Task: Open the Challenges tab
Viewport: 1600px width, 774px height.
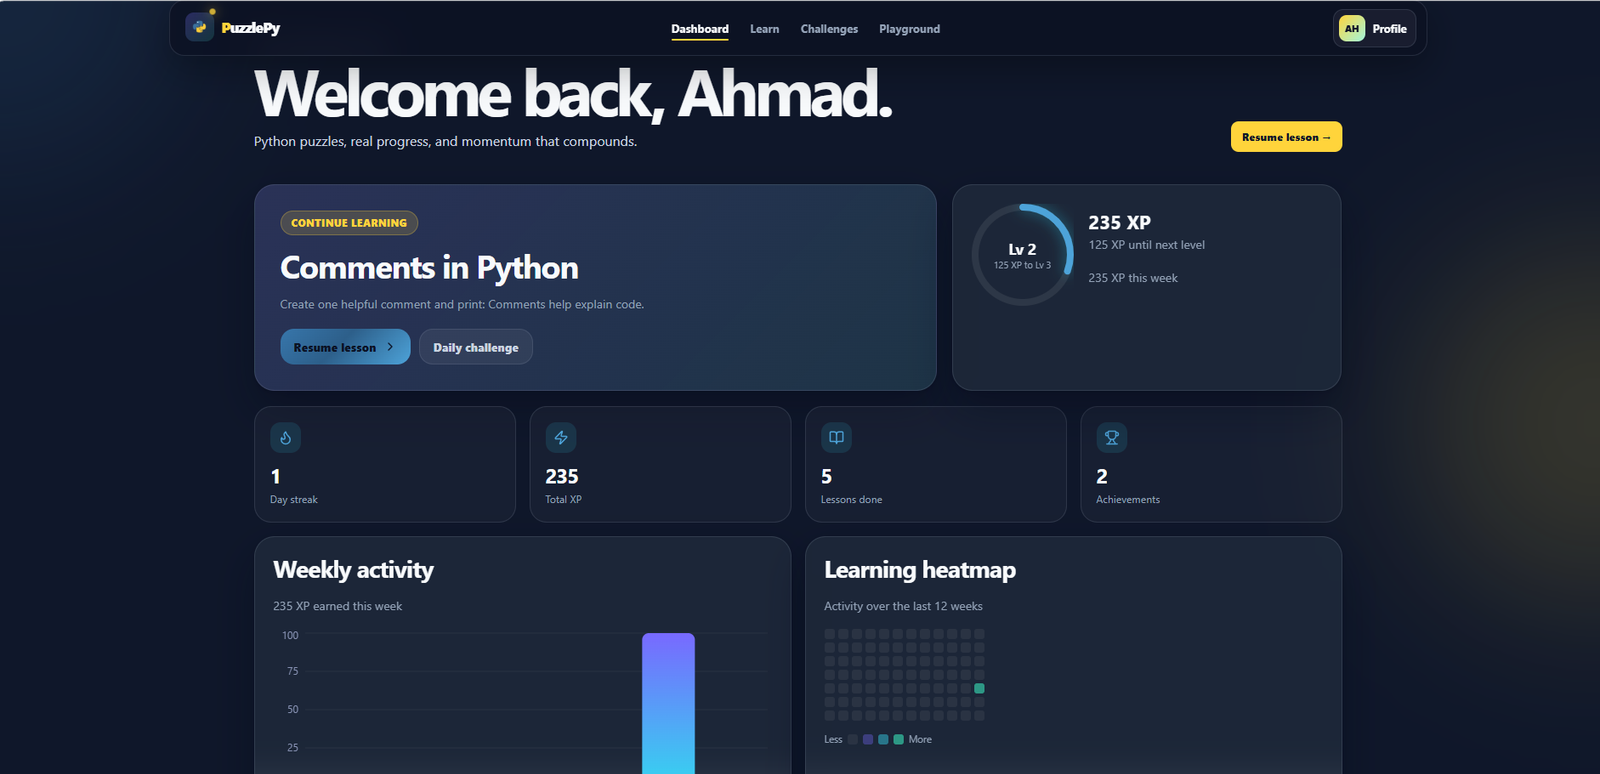Action: pos(829,29)
